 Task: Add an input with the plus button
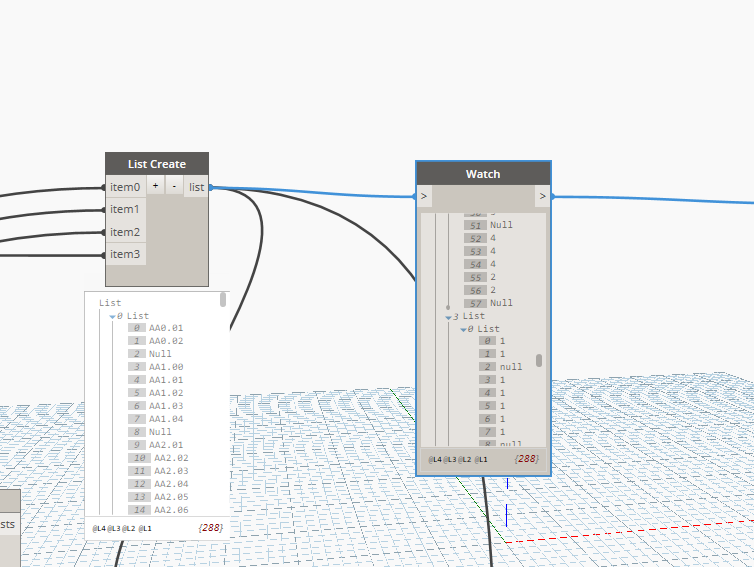click(155, 186)
